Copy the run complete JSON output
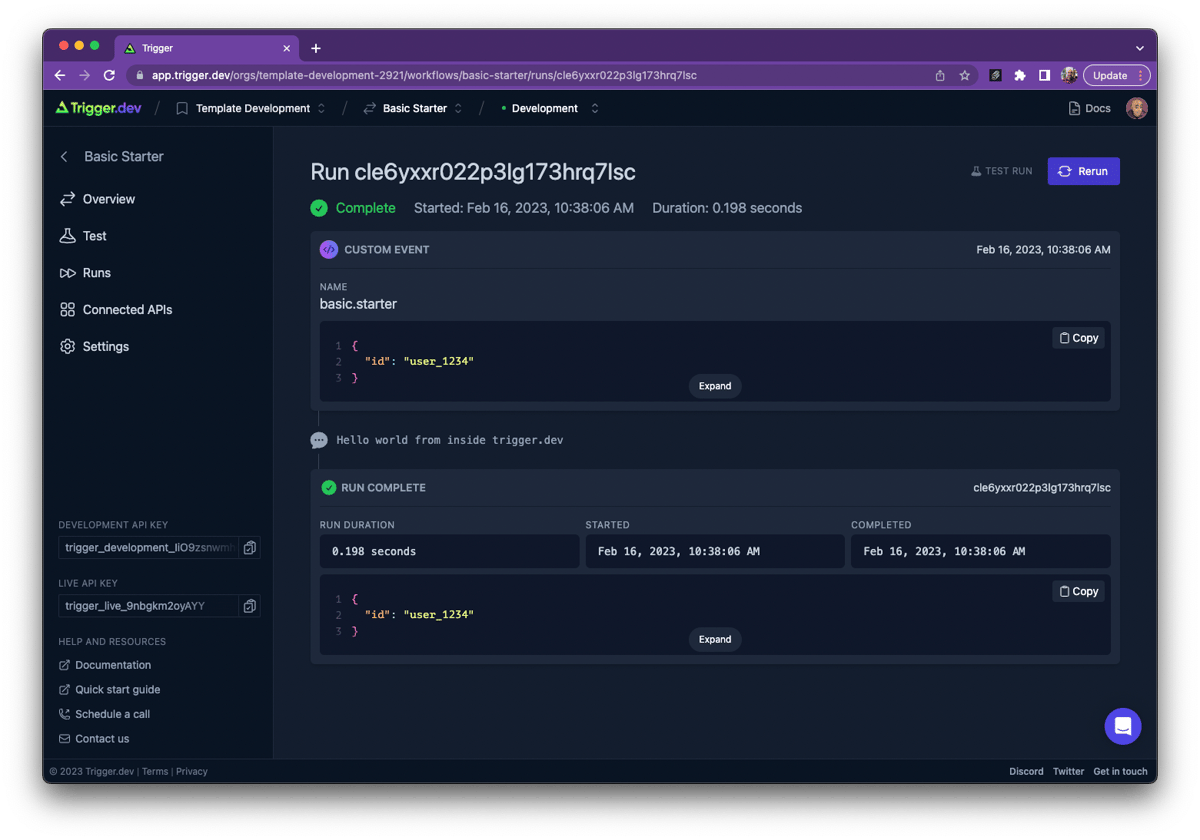 coord(1079,592)
